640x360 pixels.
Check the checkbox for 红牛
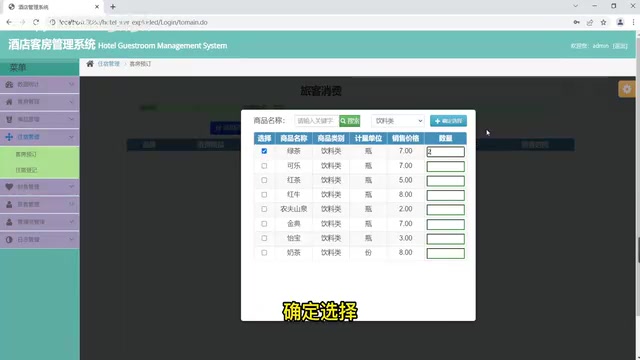[264, 195]
